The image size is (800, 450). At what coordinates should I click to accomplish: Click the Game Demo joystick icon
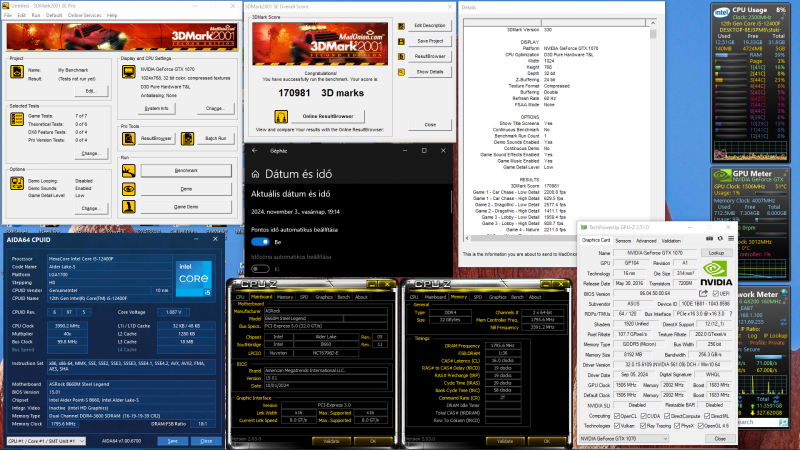click(129, 207)
